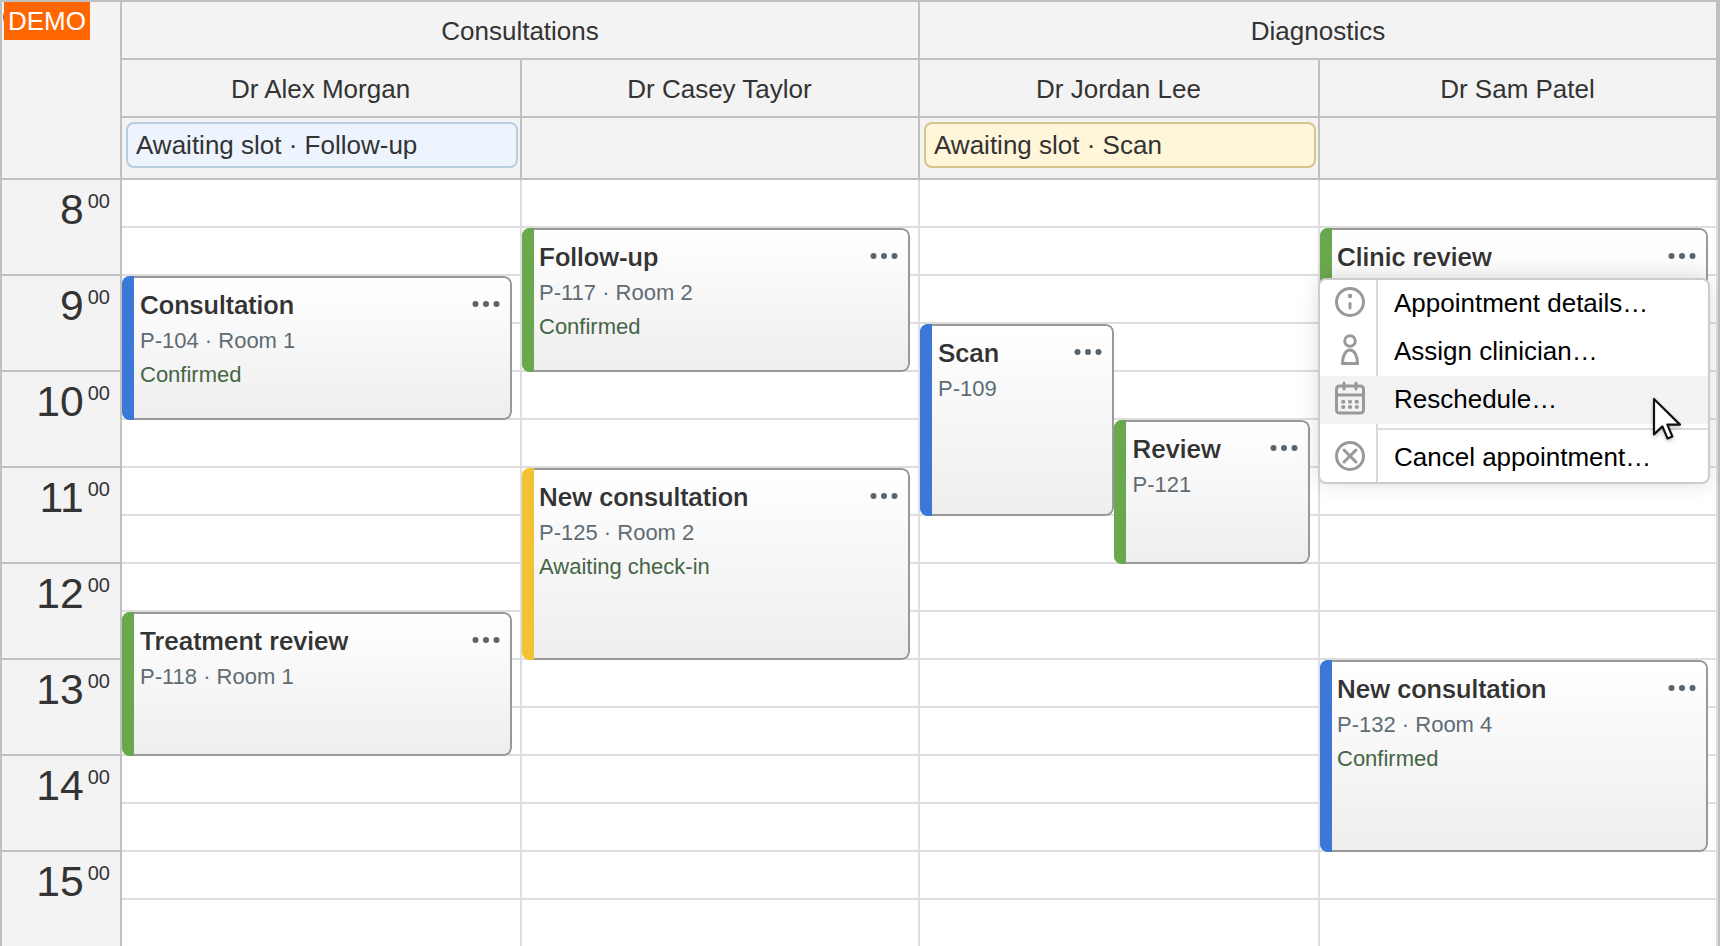Image resolution: width=1720 pixels, height=946 pixels.
Task: Select Assign clinician… in the context menu
Action: point(1514,351)
